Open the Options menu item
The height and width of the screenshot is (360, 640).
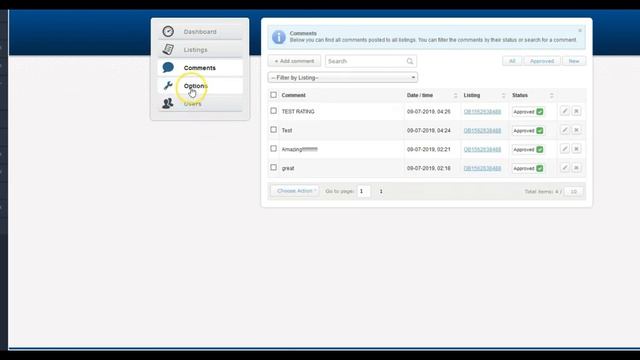pos(200,85)
